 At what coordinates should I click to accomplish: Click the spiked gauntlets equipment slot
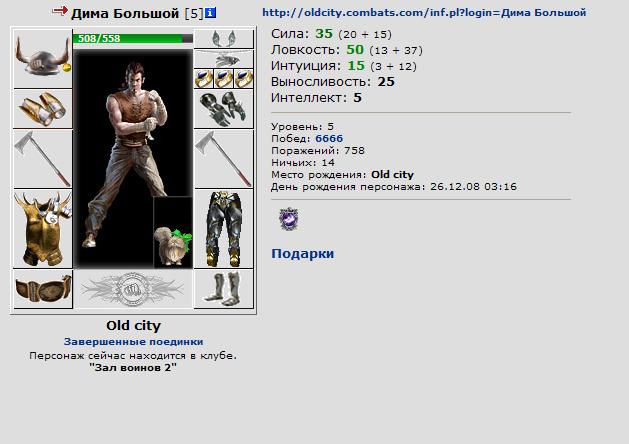pyautogui.click(x=224, y=109)
